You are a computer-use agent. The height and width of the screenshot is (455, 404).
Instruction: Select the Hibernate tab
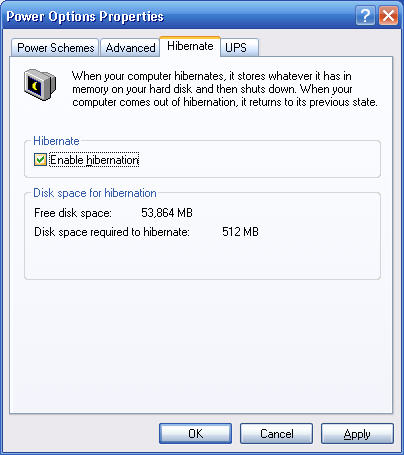pos(190,46)
